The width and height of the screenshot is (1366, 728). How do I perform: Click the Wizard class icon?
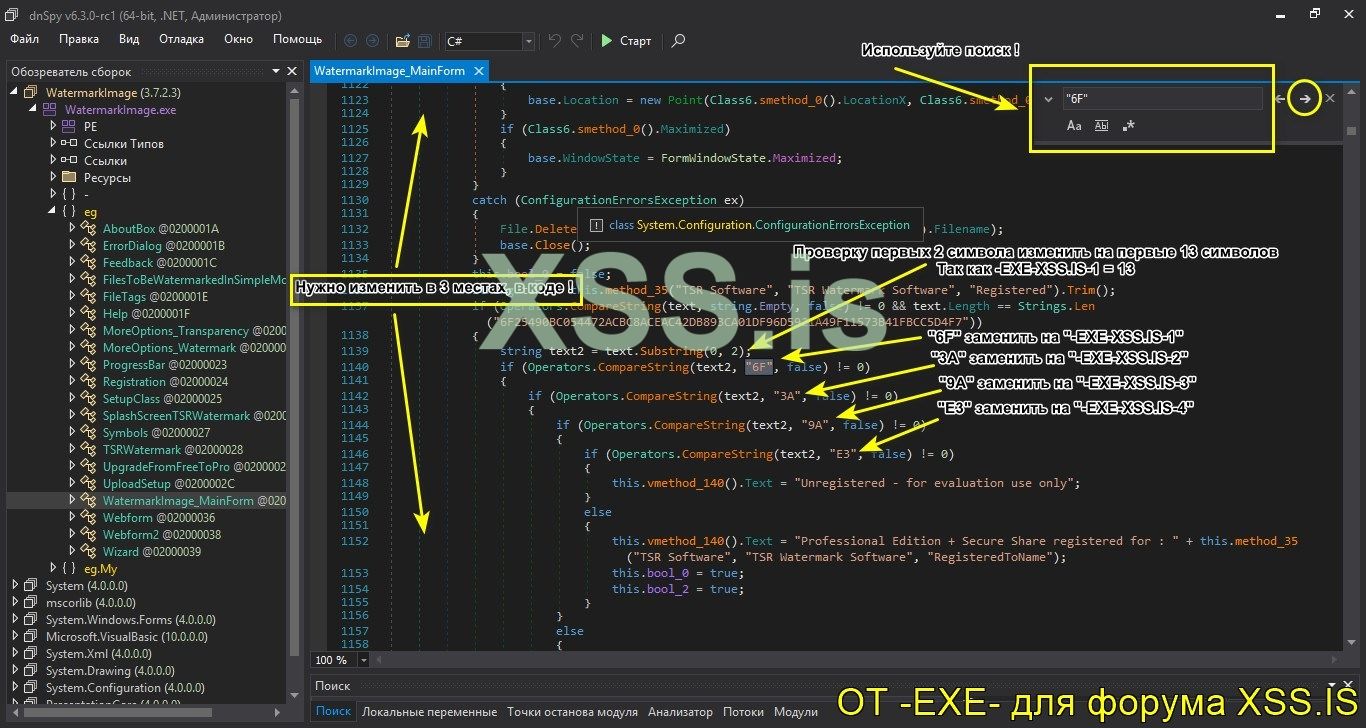pos(88,551)
